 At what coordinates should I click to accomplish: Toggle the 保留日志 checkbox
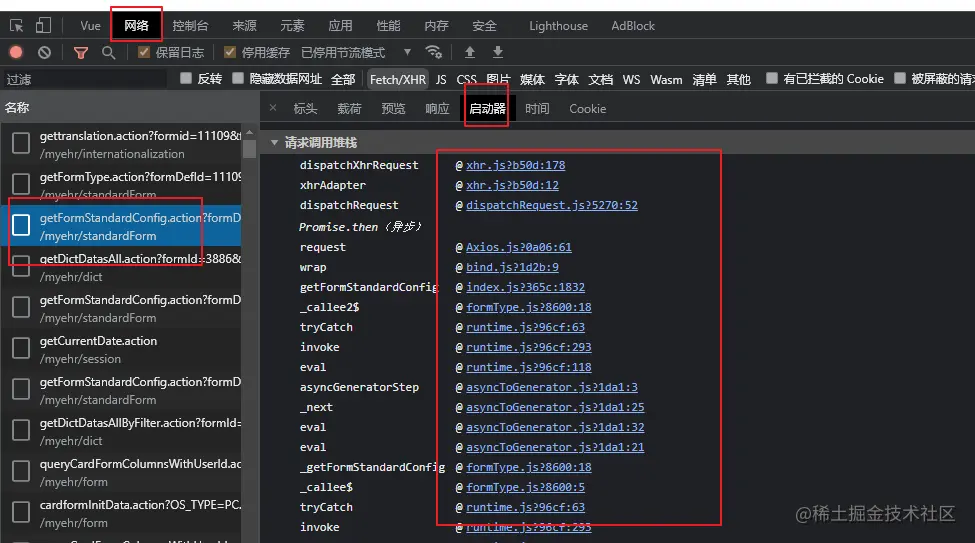pos(144,52)
